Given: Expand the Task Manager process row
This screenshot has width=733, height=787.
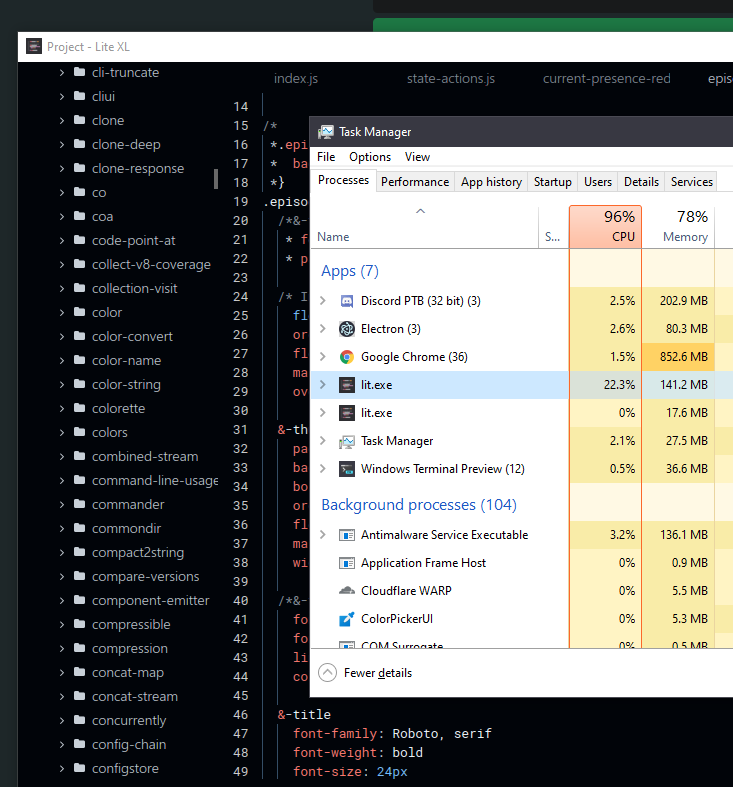Looking at the screenshot, I should [323, 441].
